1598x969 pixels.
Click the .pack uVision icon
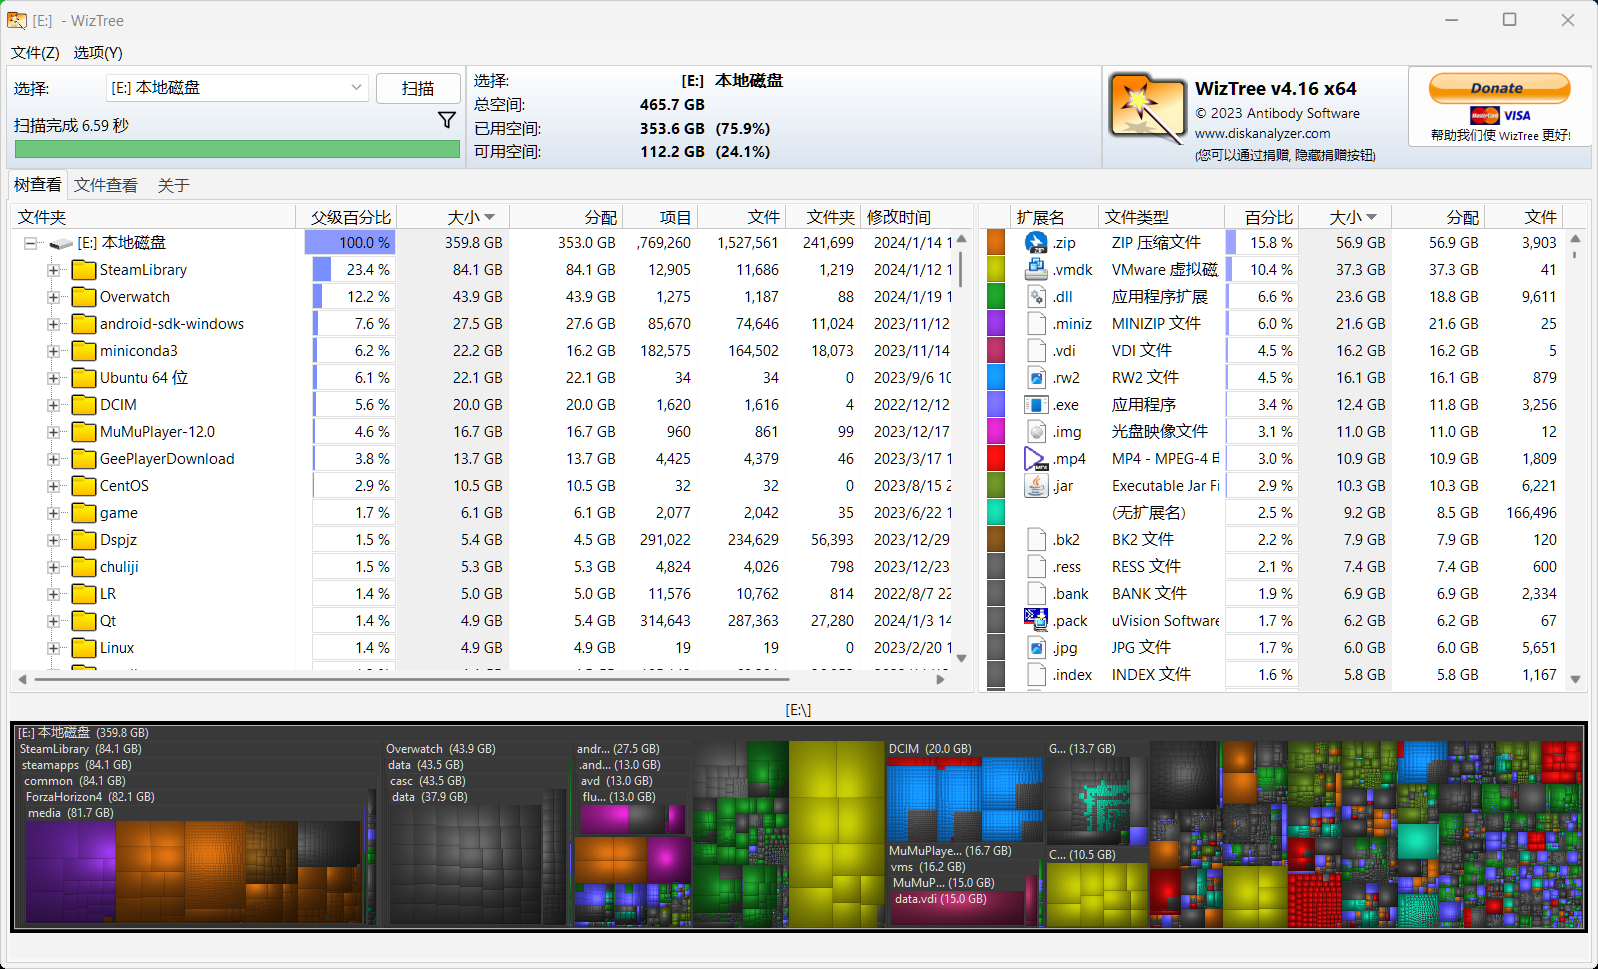click(x=1036, y=620)
